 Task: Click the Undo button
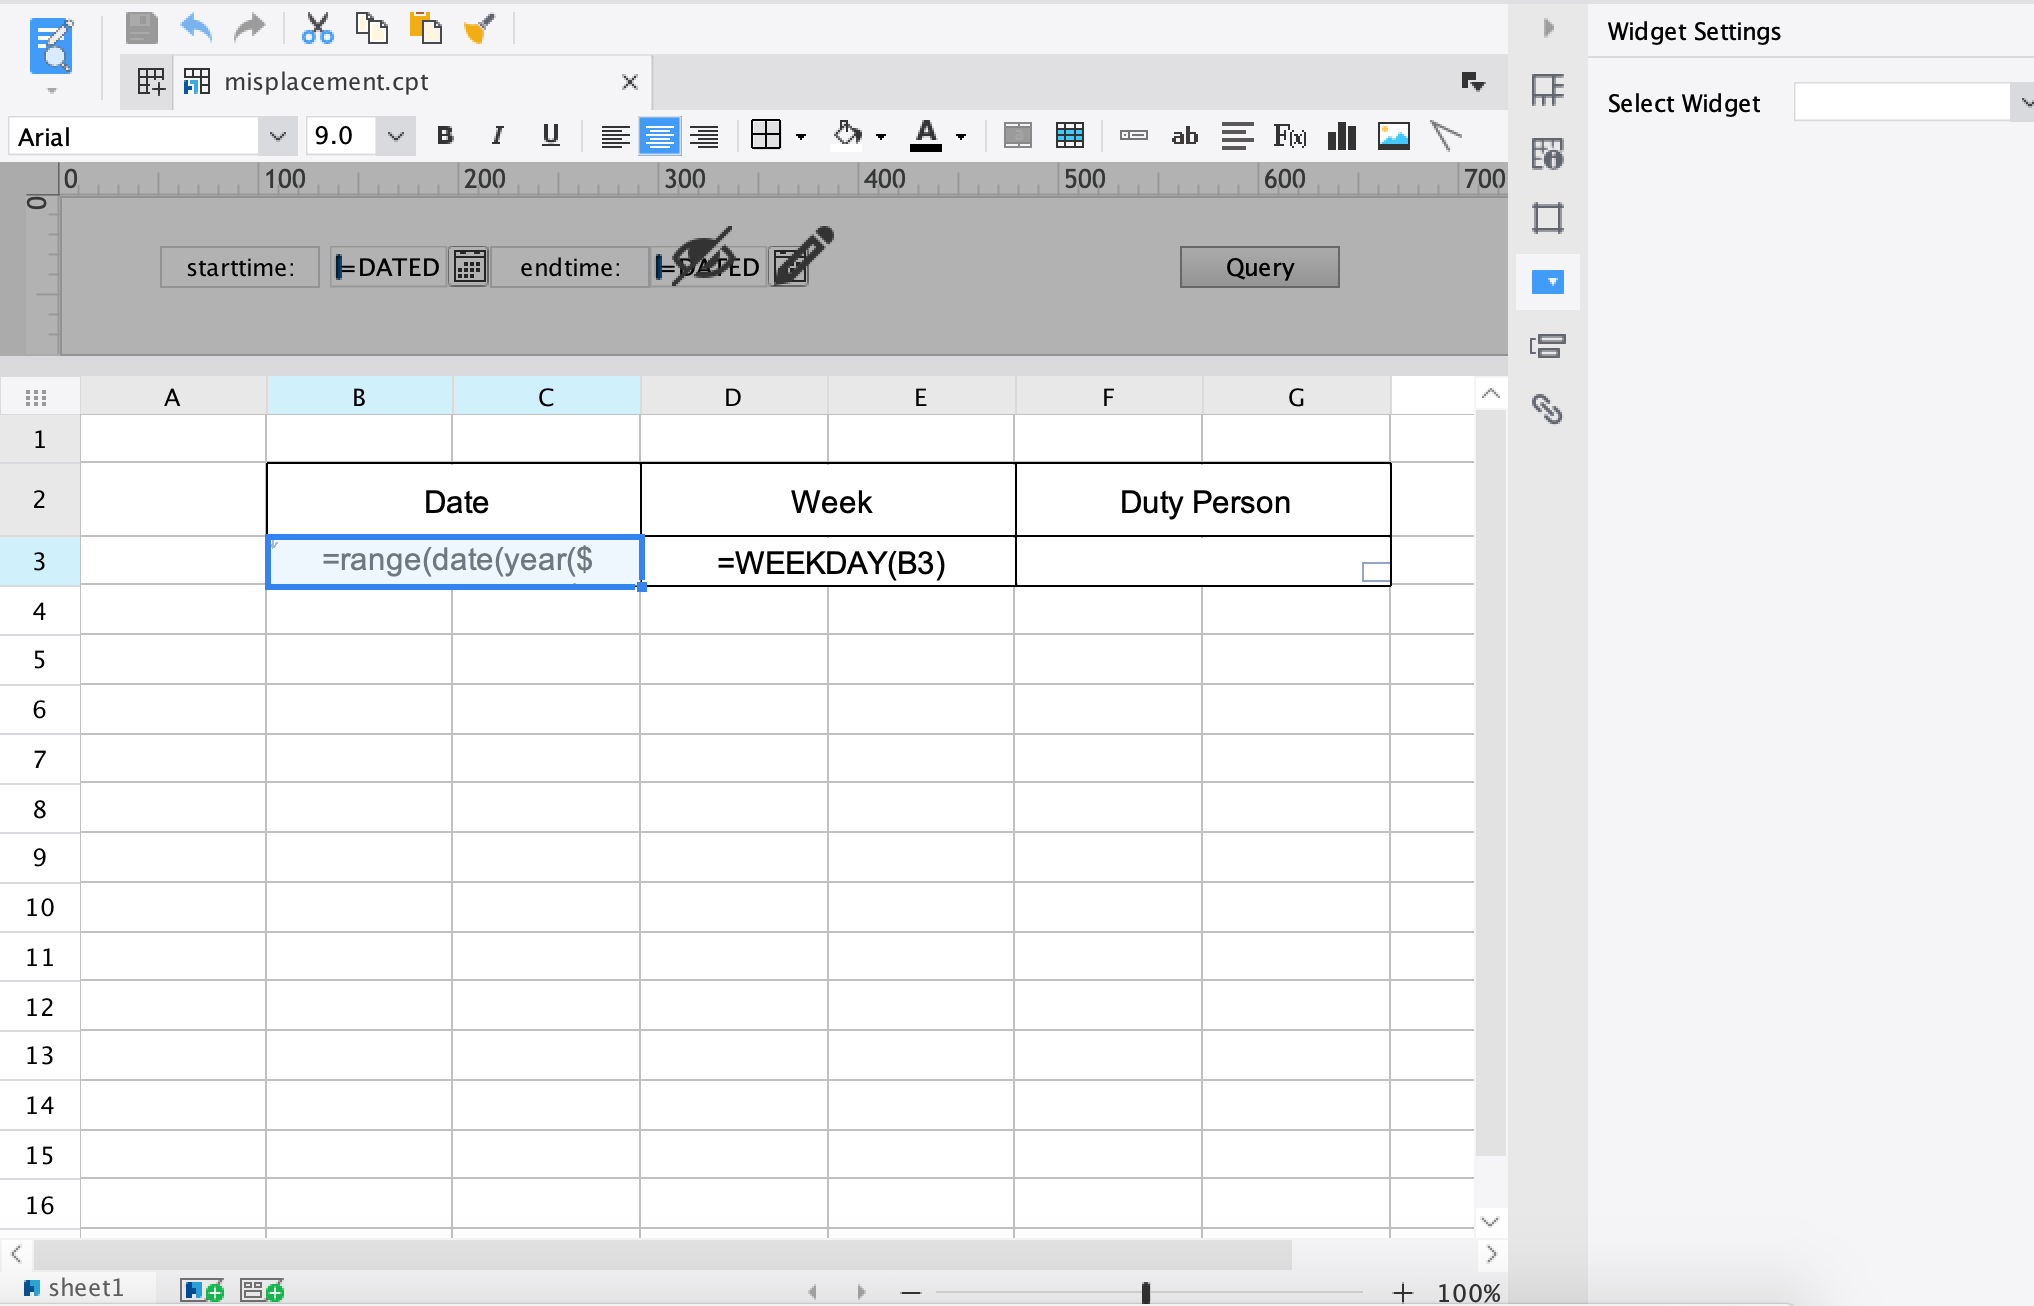click(x=196, y=28)
